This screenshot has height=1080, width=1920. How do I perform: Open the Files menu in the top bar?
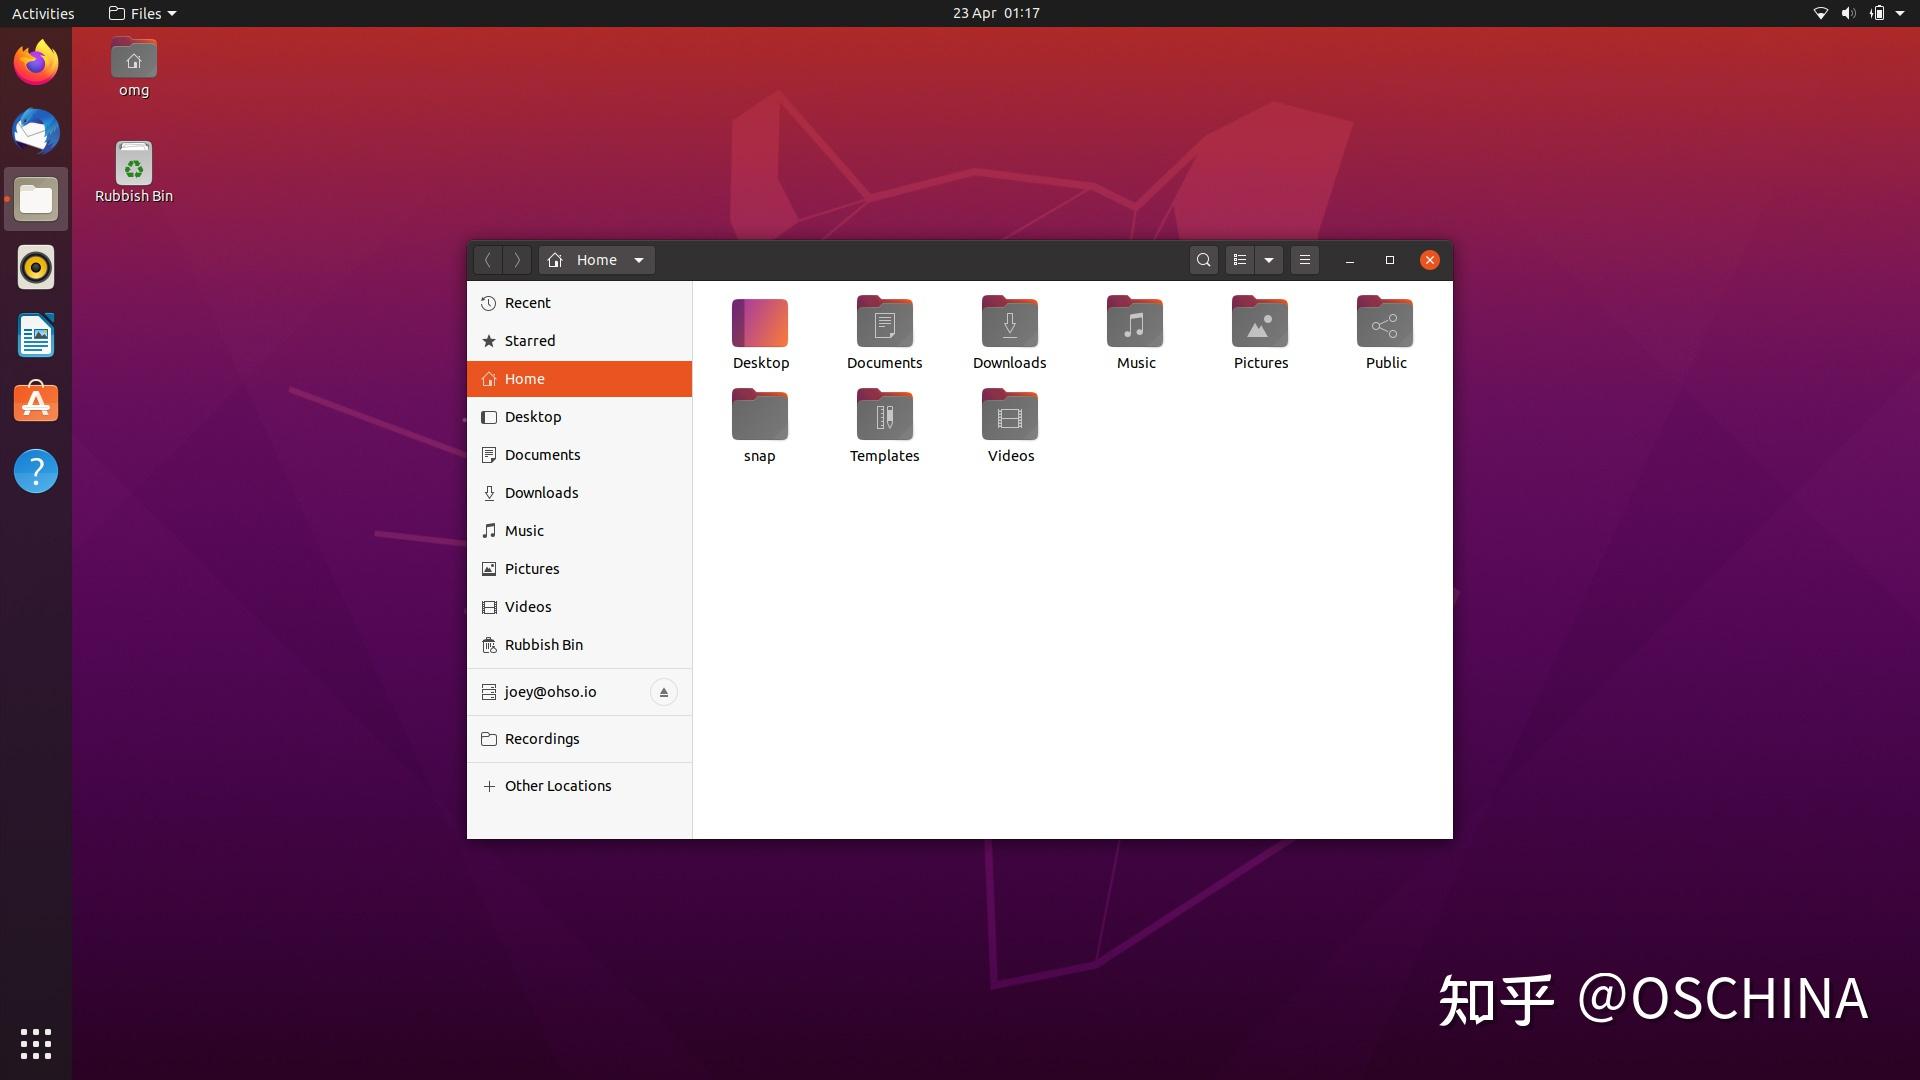140,13
